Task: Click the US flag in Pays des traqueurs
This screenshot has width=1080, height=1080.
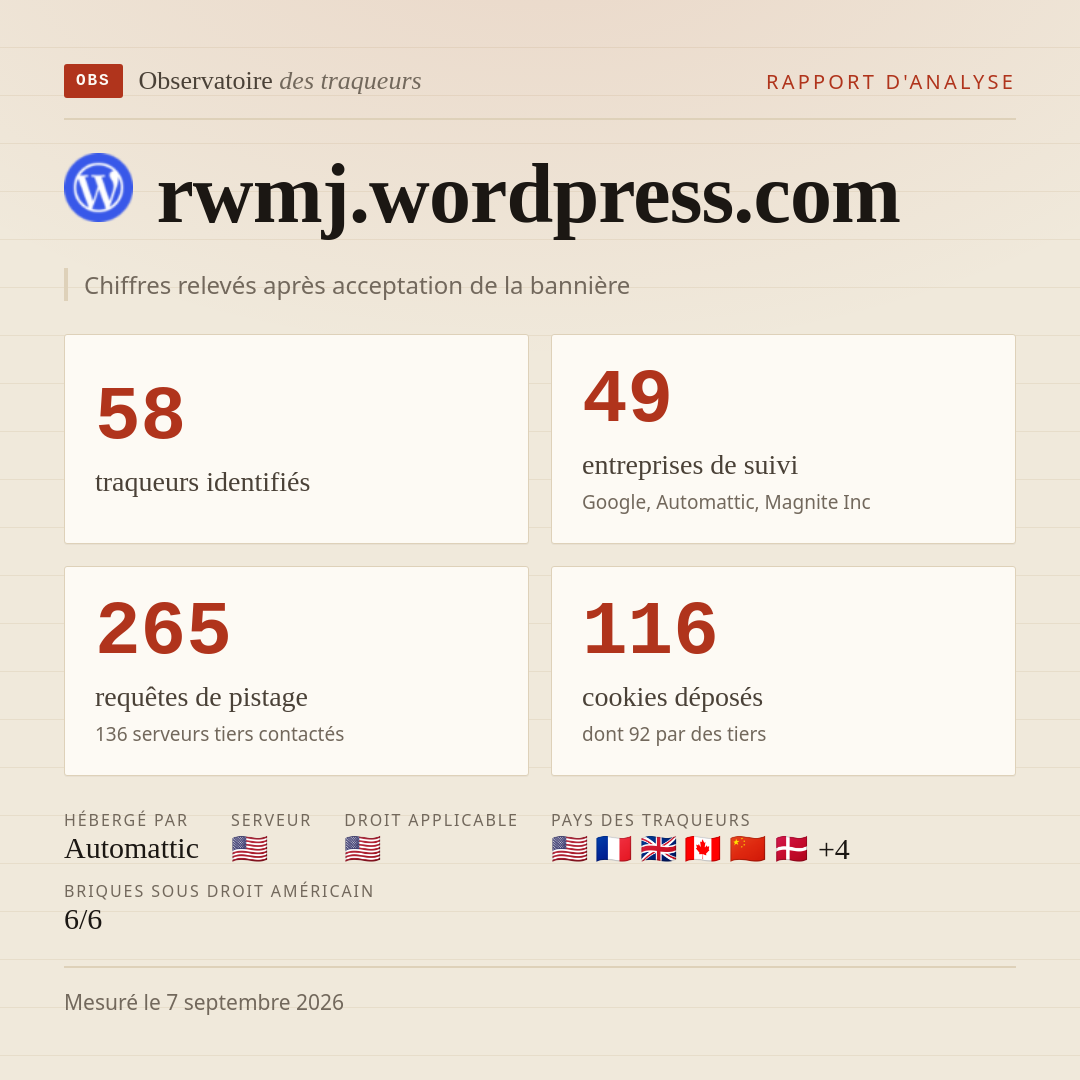Action: pos(570,849)
